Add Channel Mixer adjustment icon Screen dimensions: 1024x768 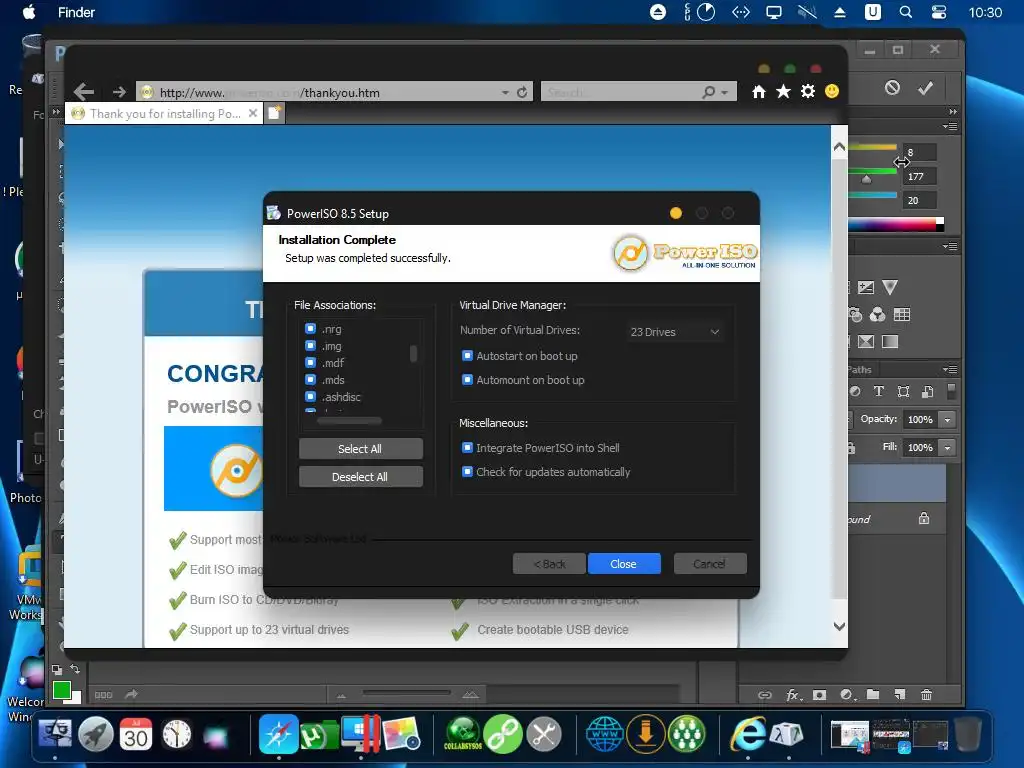(x=878, y=315)
